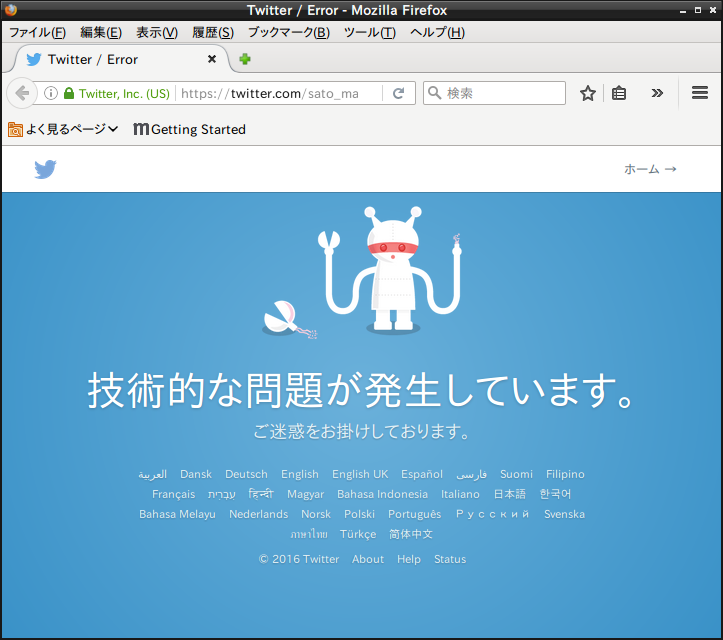
Task: Switch language to العربية
Action: click(153, 474)
